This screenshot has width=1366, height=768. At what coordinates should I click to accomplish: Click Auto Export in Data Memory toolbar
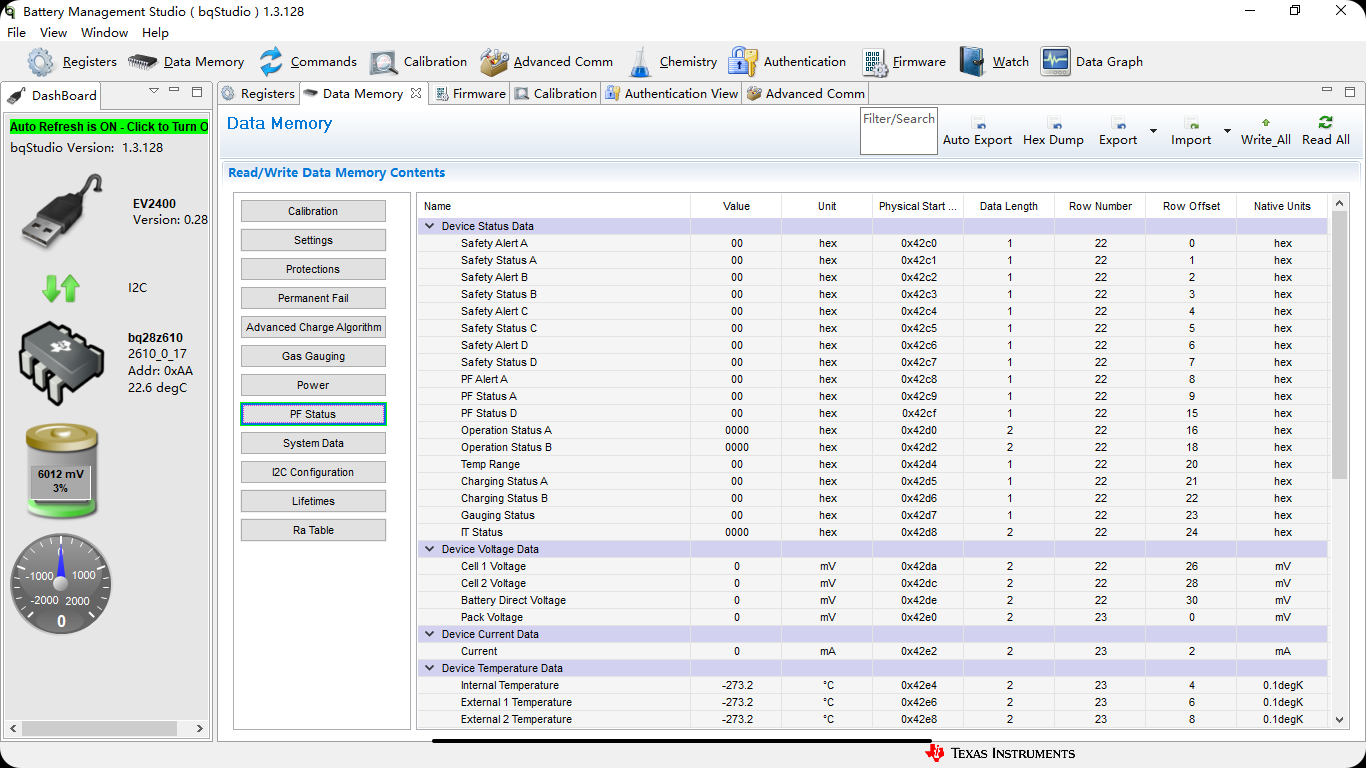(x=978, y=131)
